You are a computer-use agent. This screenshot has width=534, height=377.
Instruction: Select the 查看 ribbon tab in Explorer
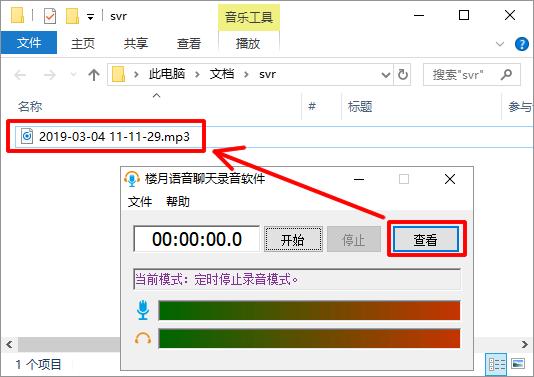tap(188, 43)
